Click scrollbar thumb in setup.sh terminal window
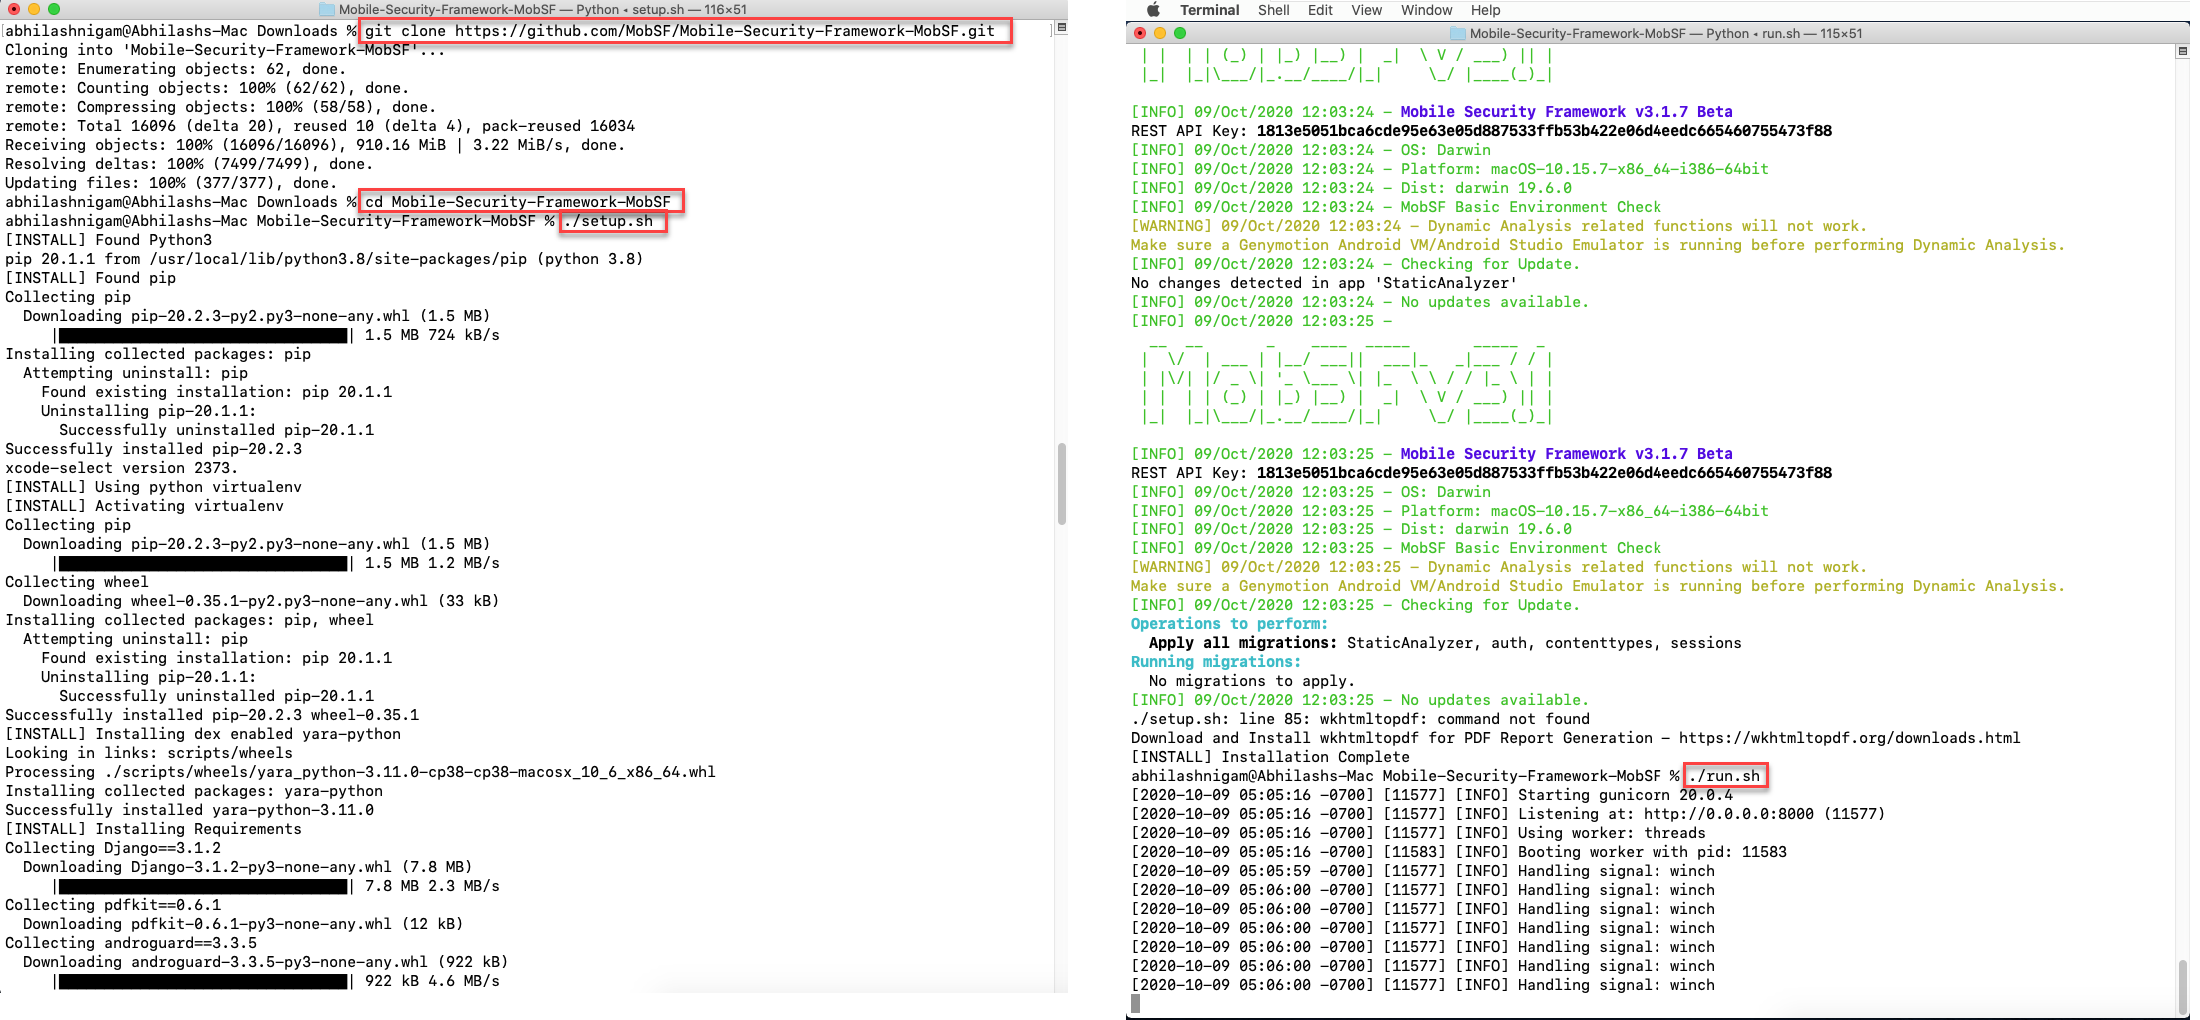The width and height of the screenshot is (2200, 1020). tap(1061, 484)
